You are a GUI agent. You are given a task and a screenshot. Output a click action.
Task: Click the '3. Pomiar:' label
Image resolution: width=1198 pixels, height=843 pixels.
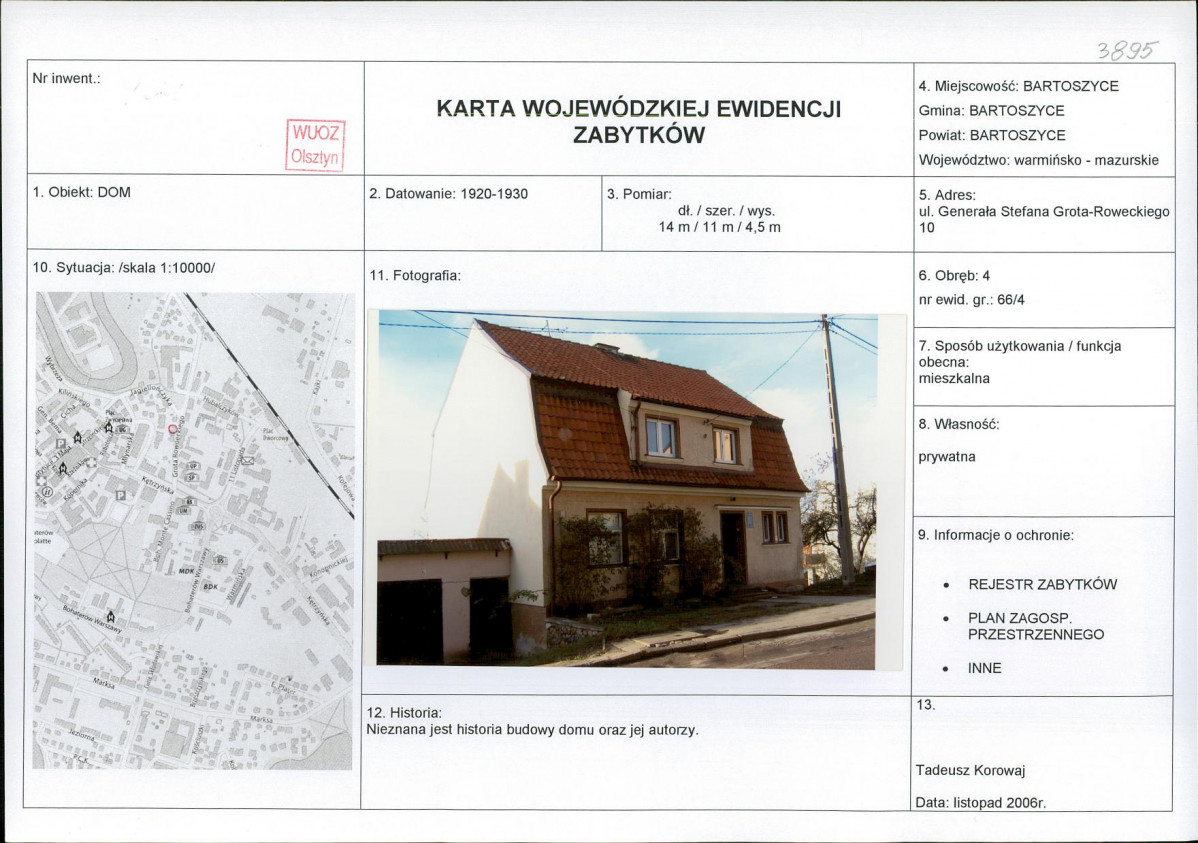[x=639, y=194]
